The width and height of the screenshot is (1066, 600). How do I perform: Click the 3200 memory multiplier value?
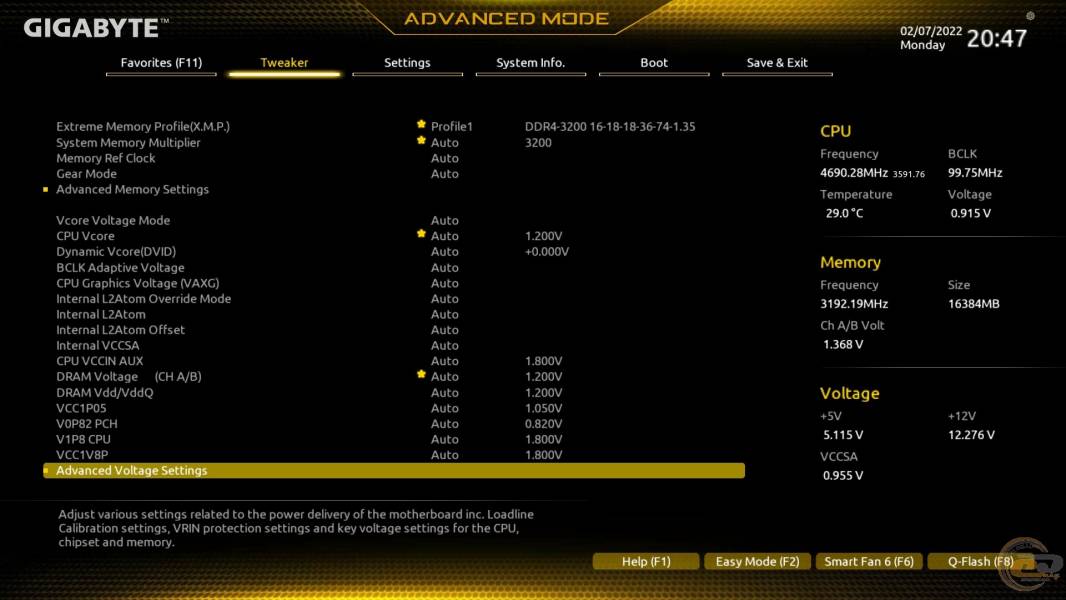[538, 143]
